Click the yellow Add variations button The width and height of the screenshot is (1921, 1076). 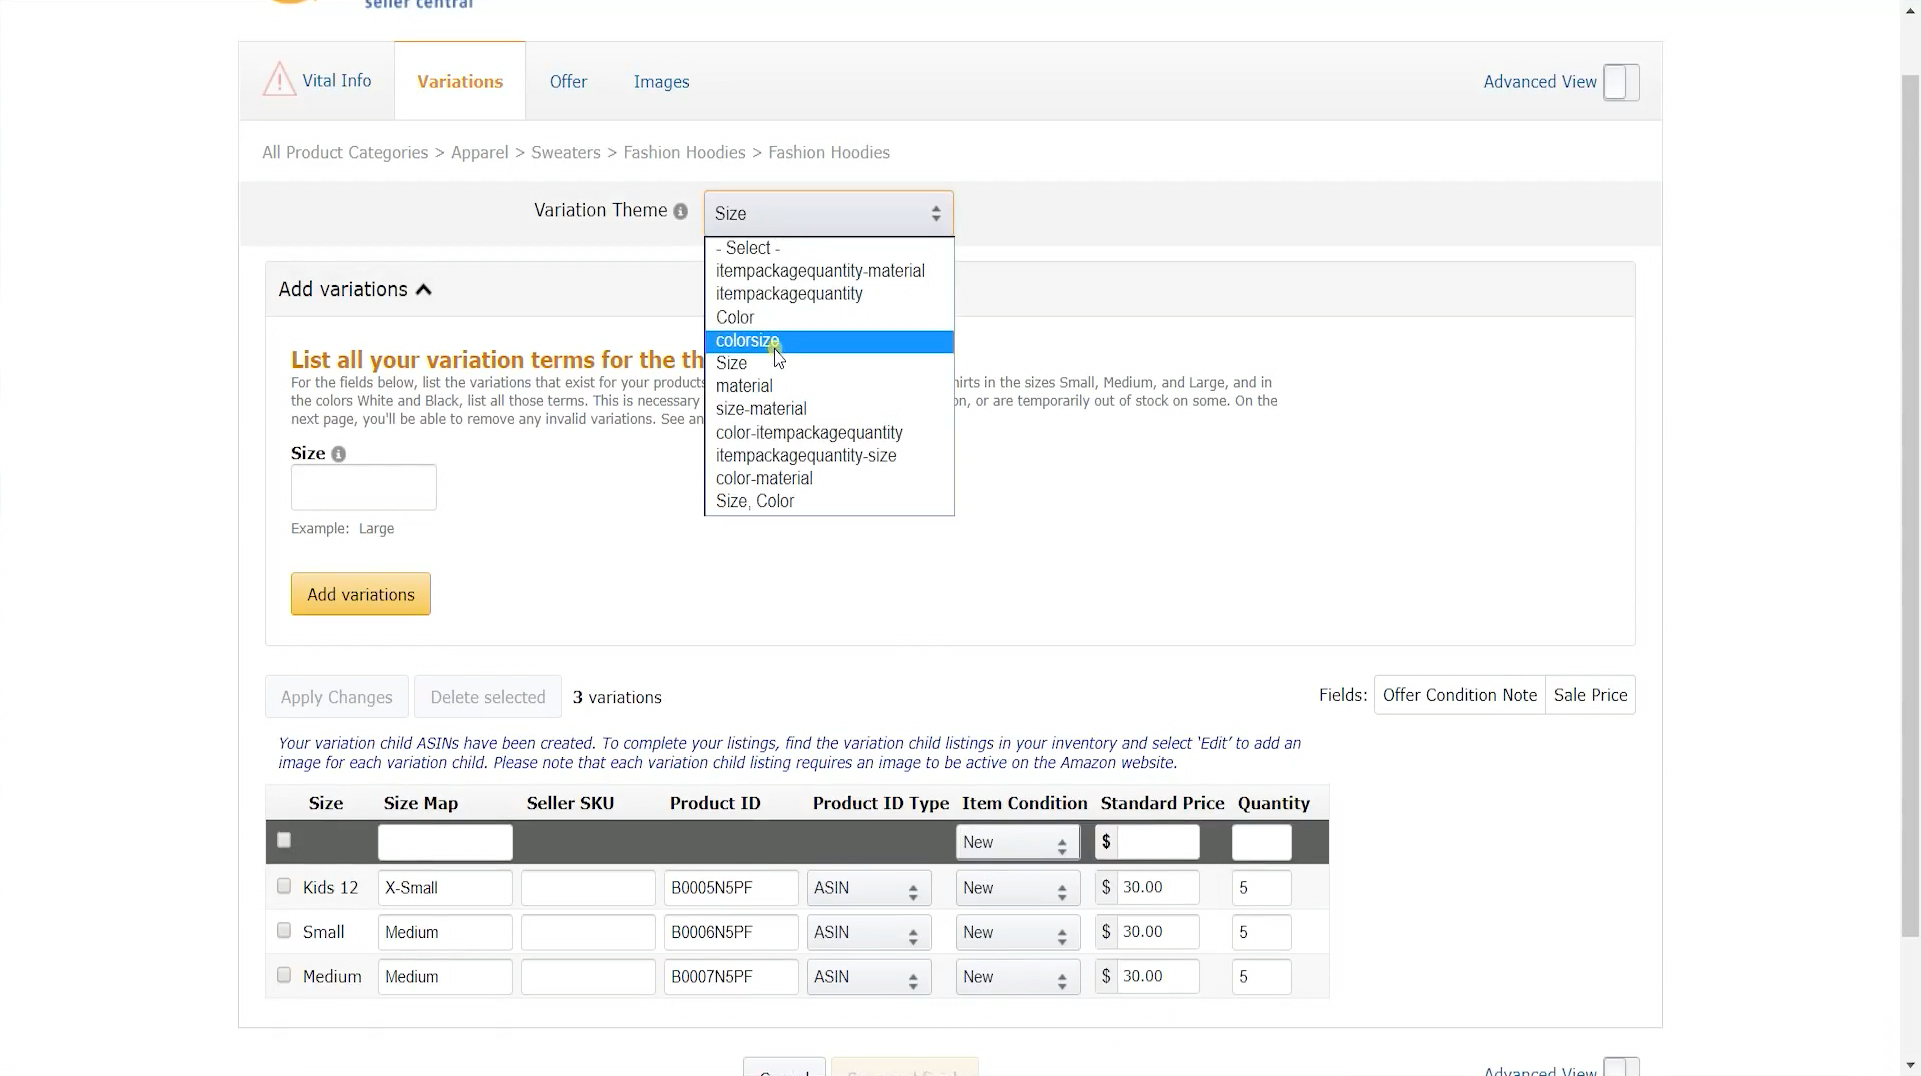[x=360, y=594]
